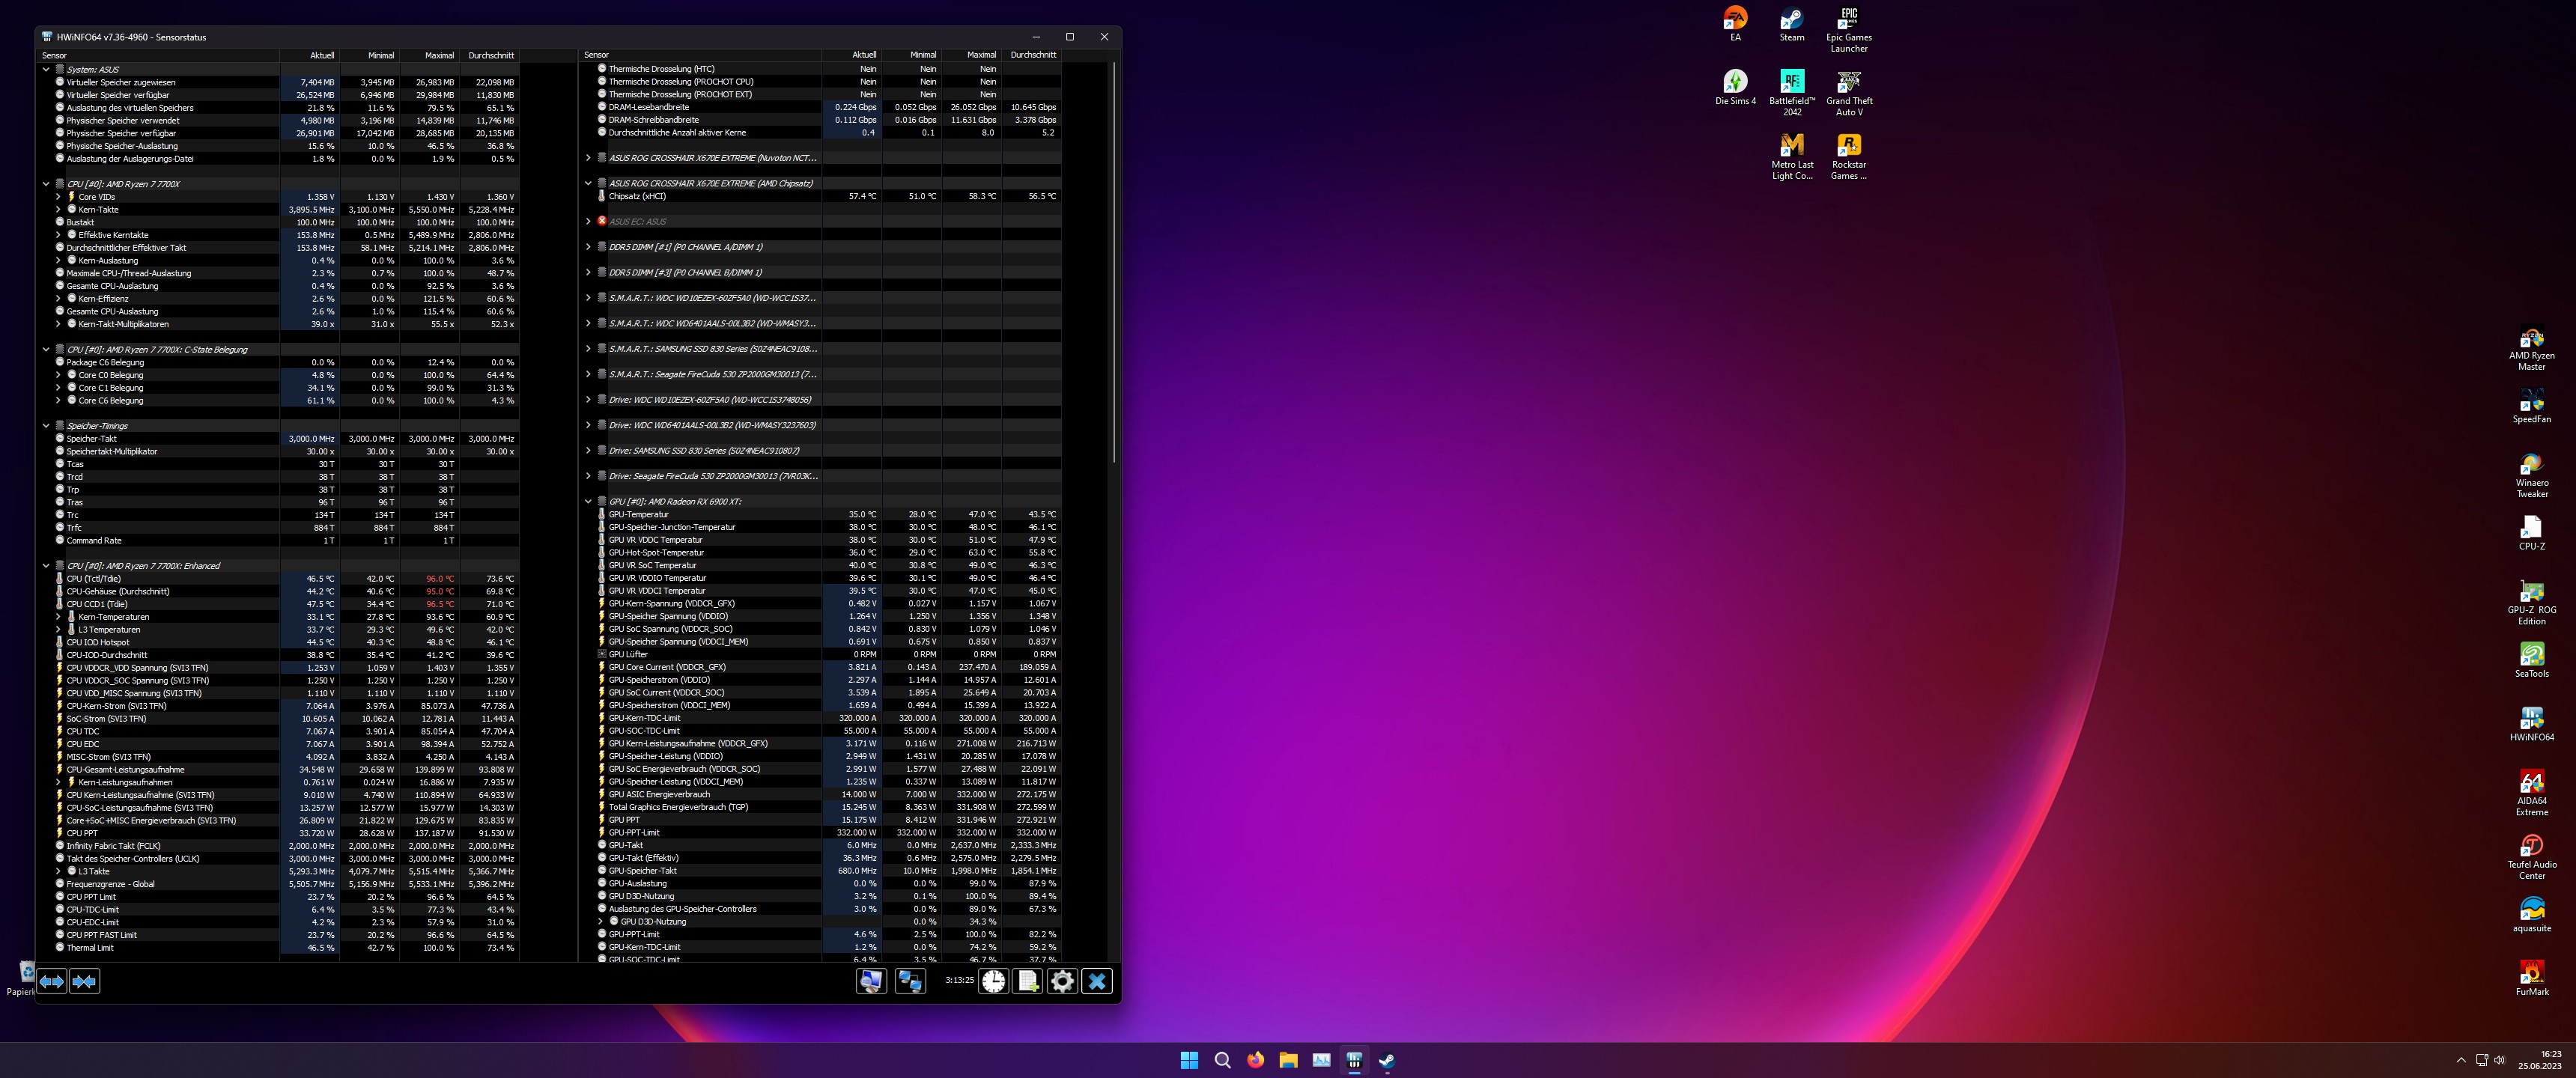Click the right pane Minimal column header
The height and width of the screenshot is (1078, 2576).
tap(911, 55)
